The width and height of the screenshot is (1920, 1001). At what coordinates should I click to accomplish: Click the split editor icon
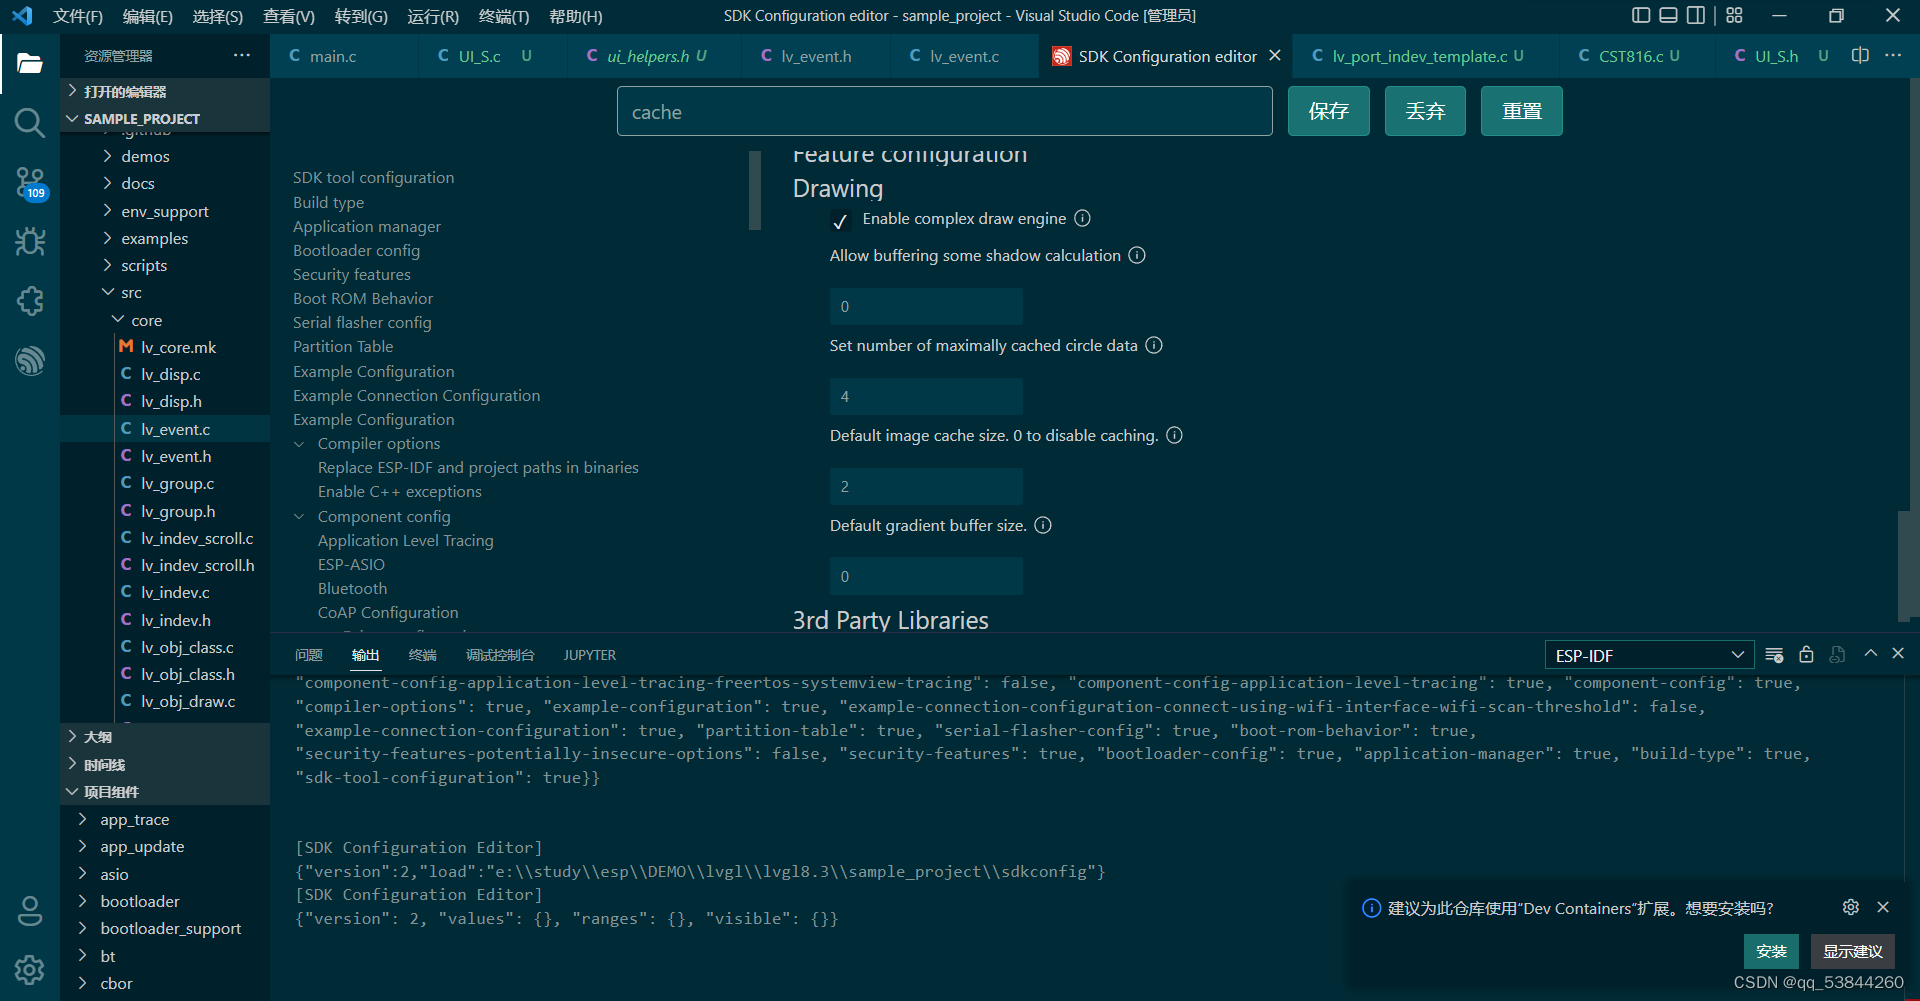[x=1860, y=55]
